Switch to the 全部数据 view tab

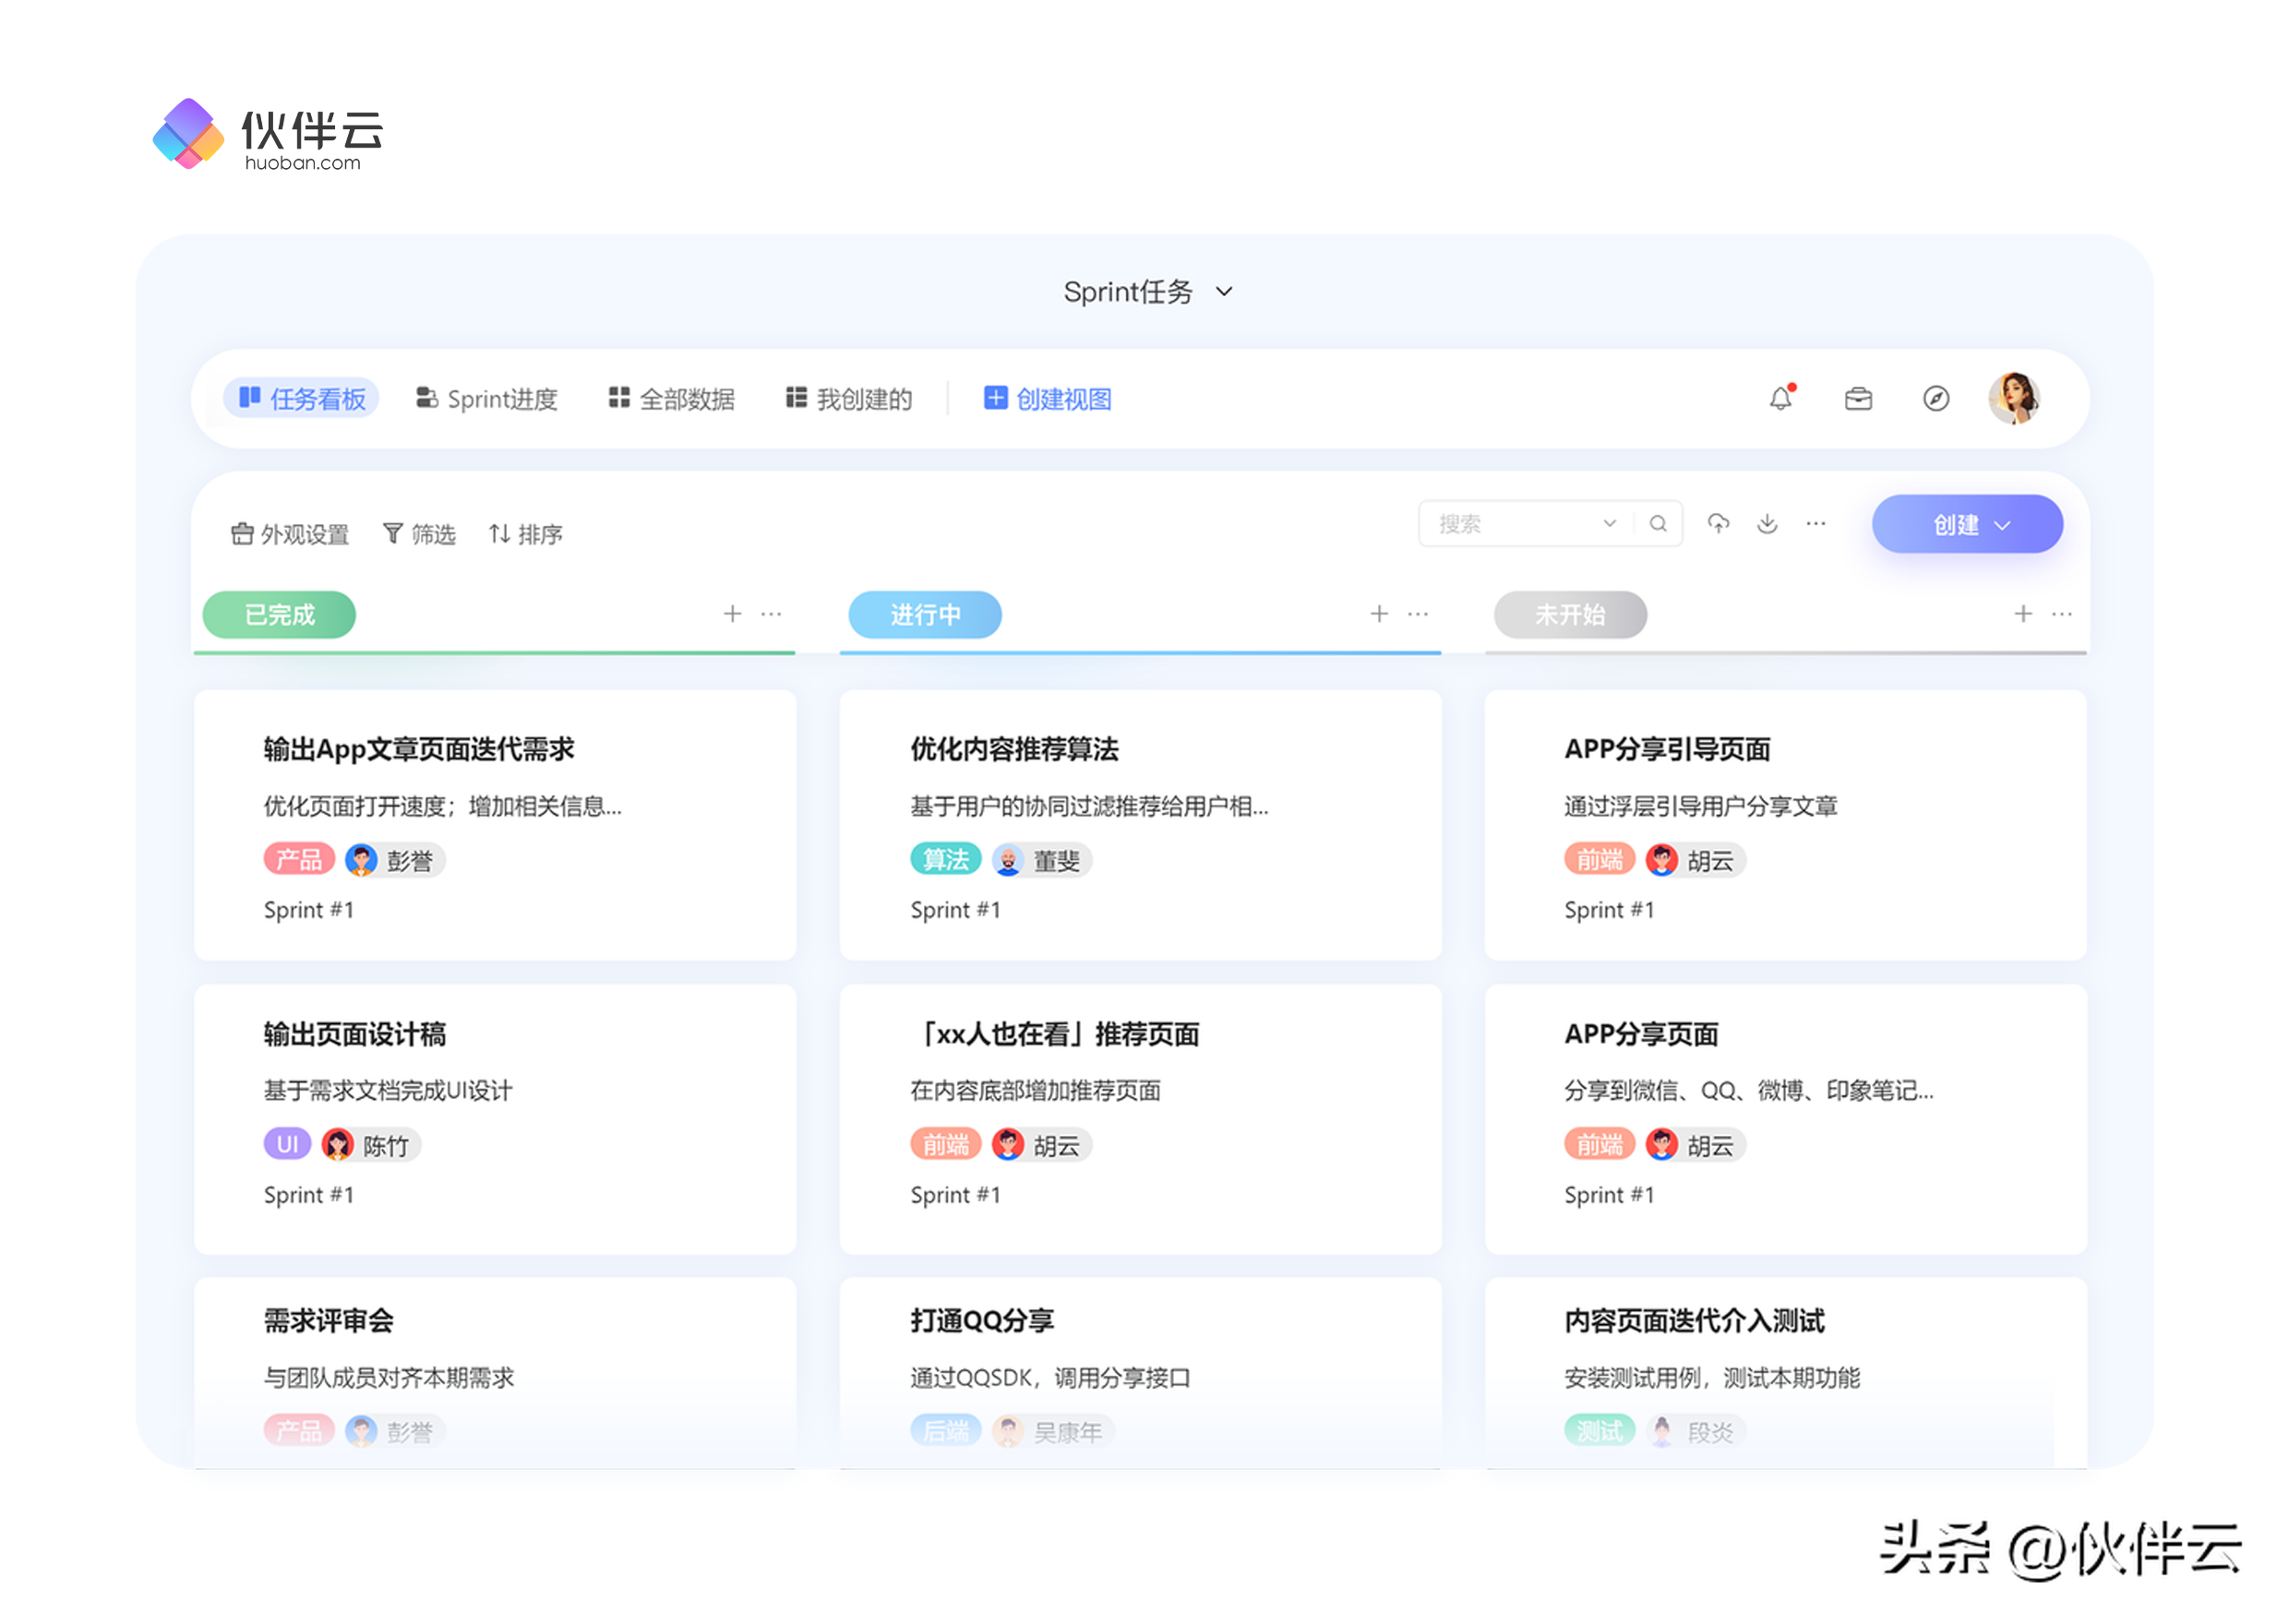(672, 399)
